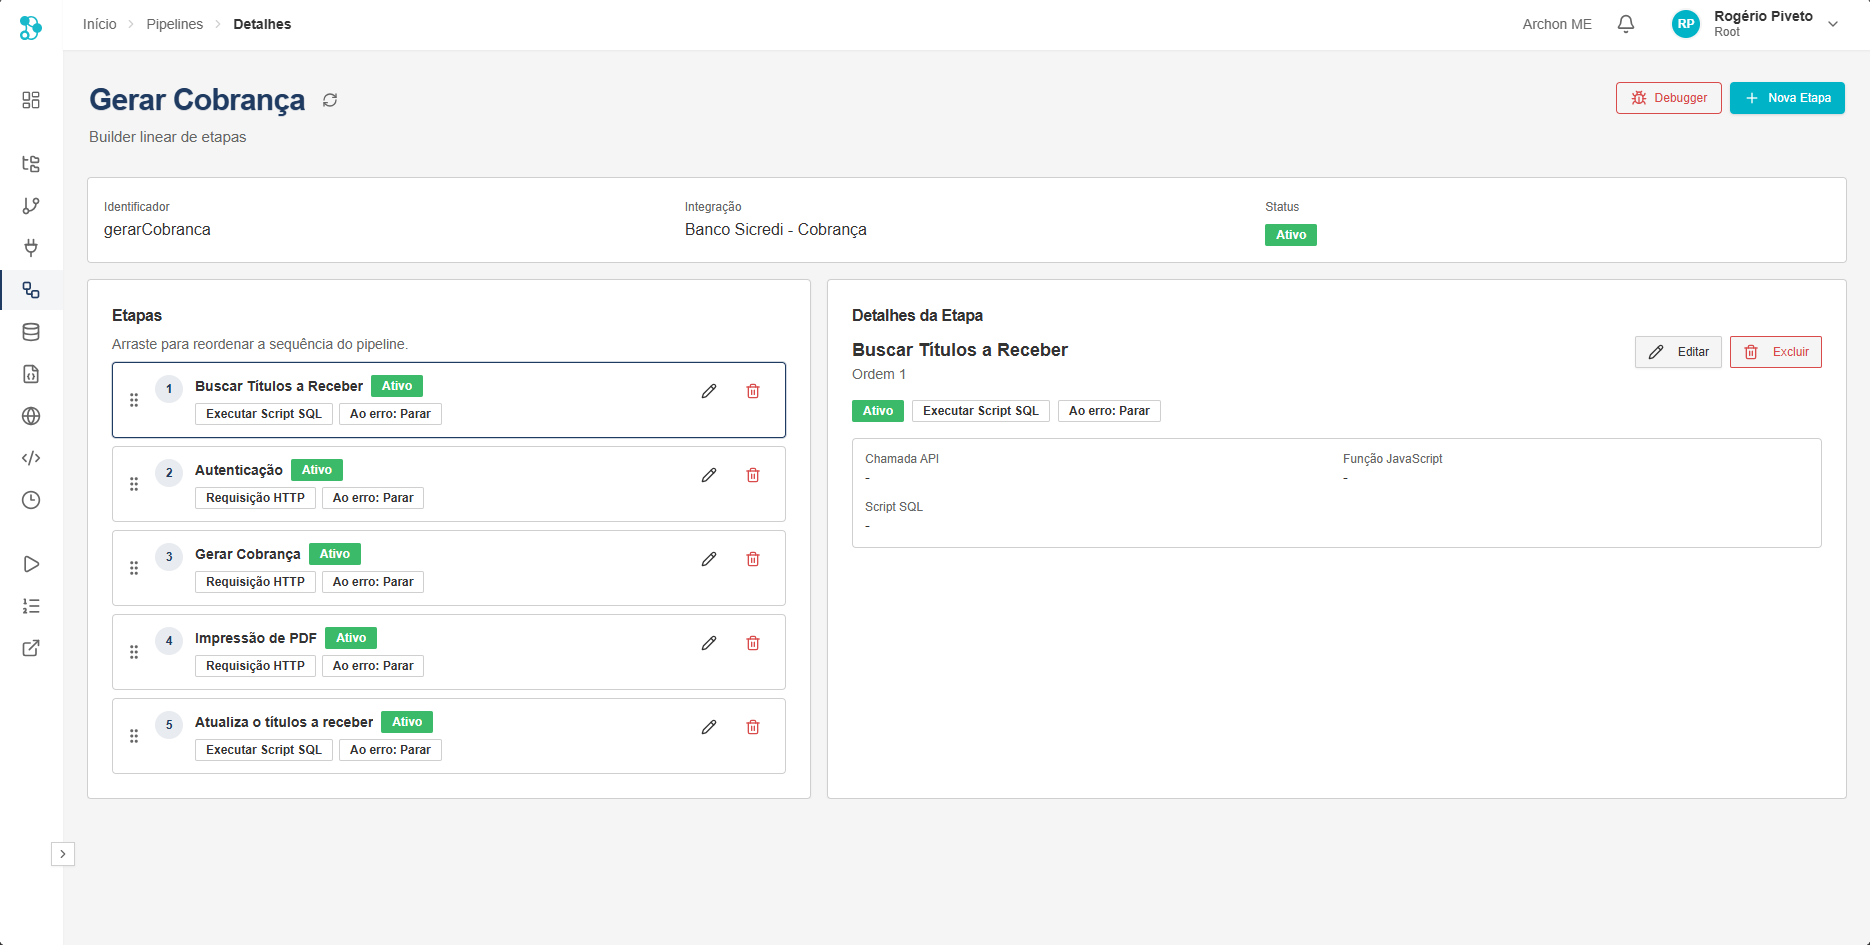
Task: Open the clock schedule icon in sidebar
Action: tap(31, 500)
